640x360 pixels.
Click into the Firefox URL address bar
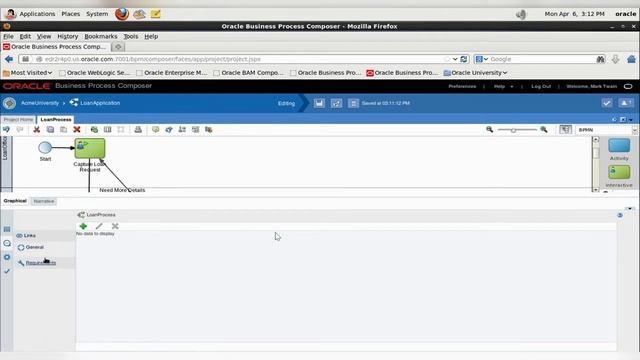241,59
